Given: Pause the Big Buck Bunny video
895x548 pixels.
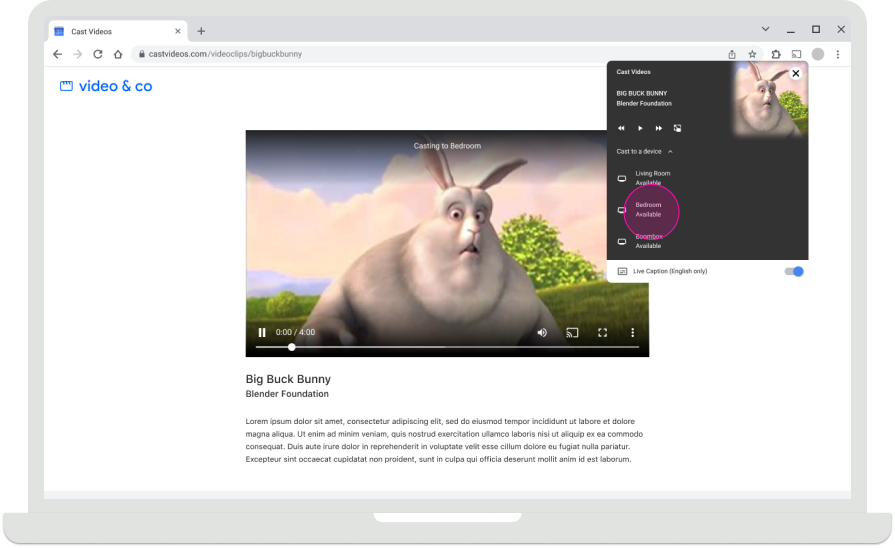Looking at the screenshot, I should pos(262,333).
